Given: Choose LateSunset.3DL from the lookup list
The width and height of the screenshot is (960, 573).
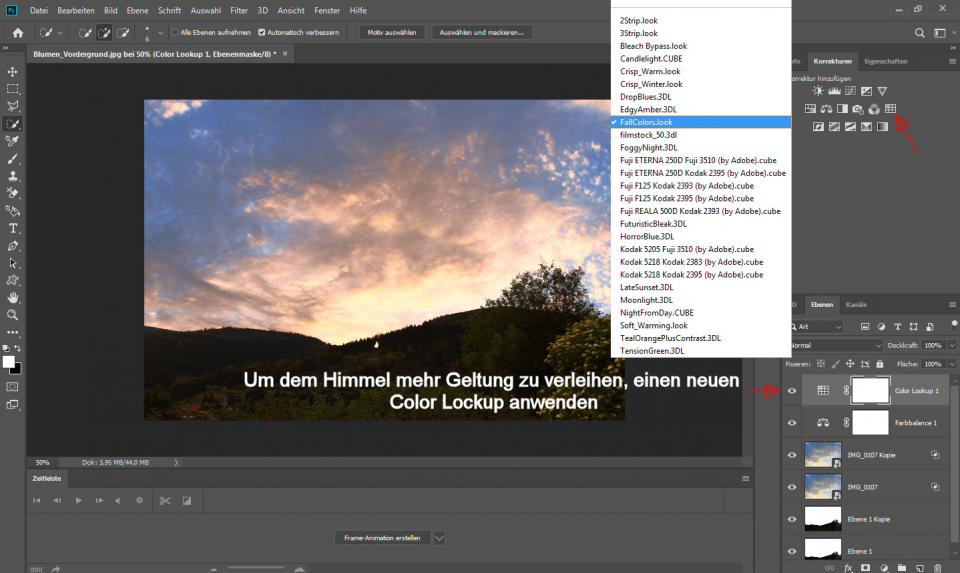Looking at the screenshot, I should point(646,287).
